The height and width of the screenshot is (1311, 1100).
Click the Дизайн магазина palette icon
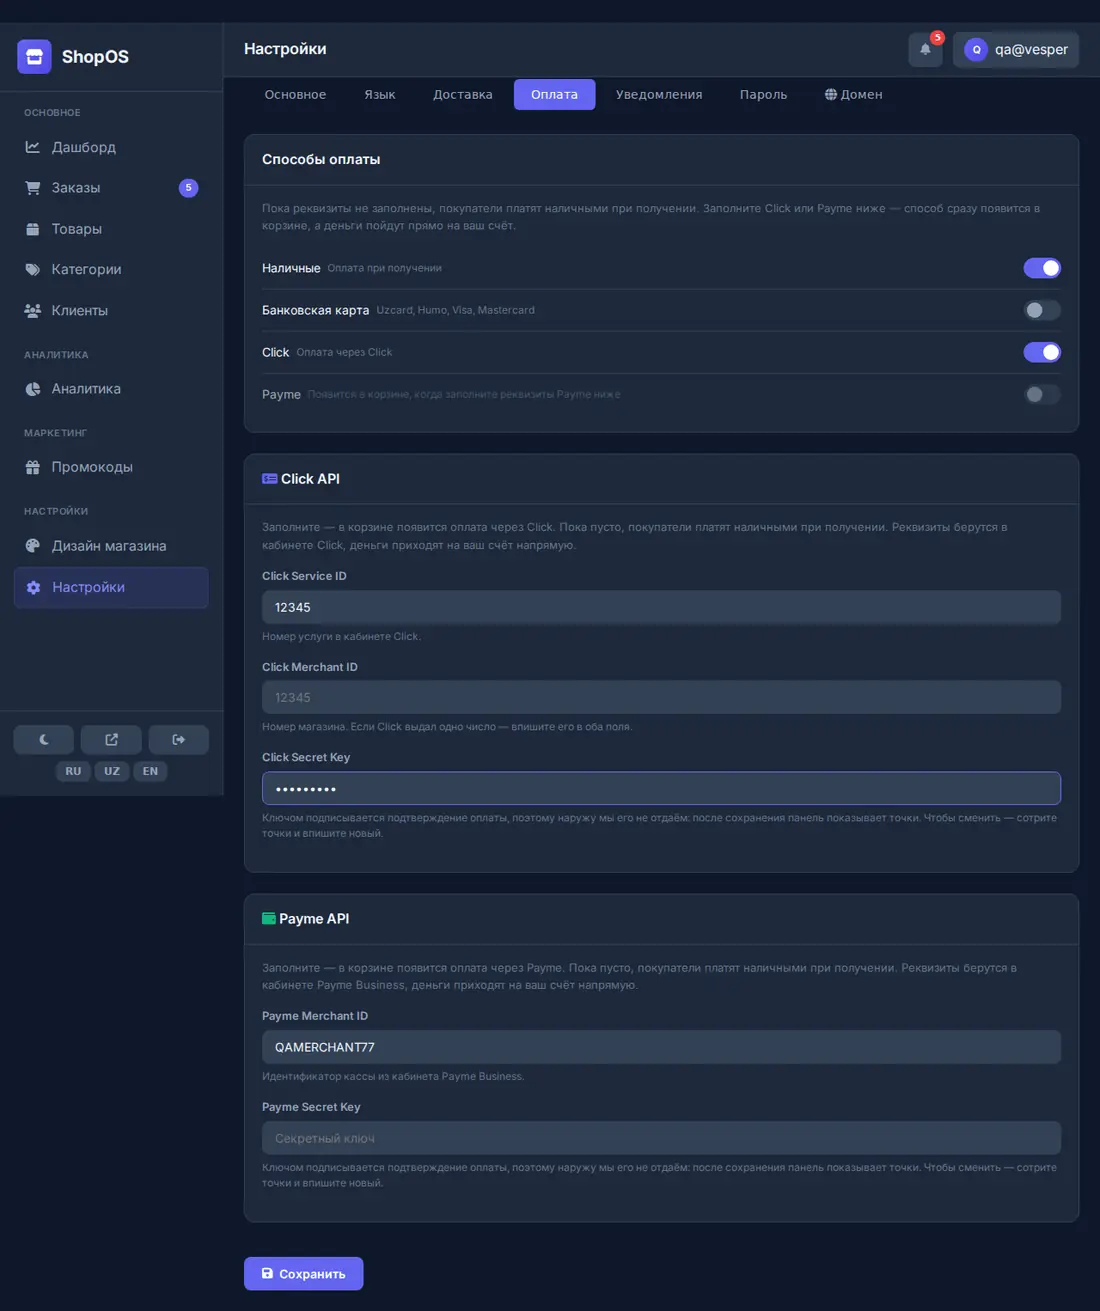point(33,546)
